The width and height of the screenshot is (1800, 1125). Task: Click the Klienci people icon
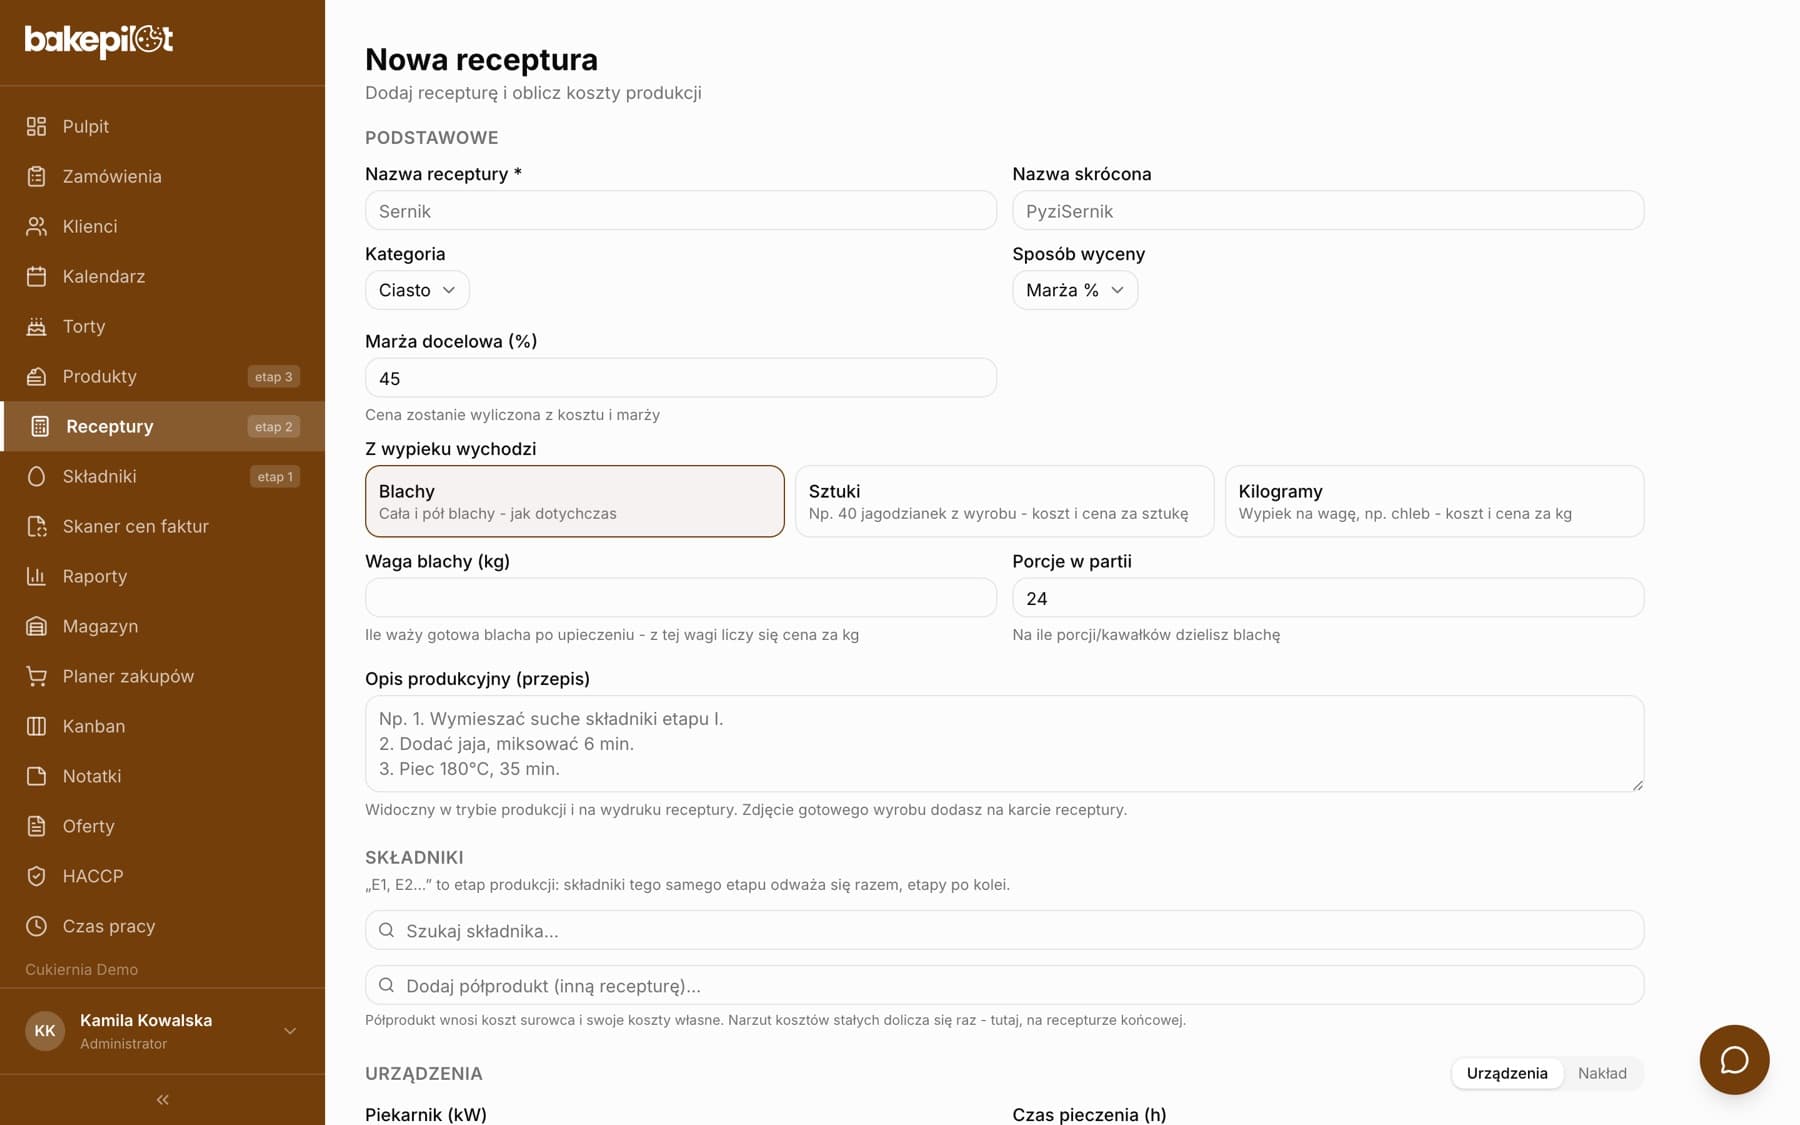(x=37, y=226)
